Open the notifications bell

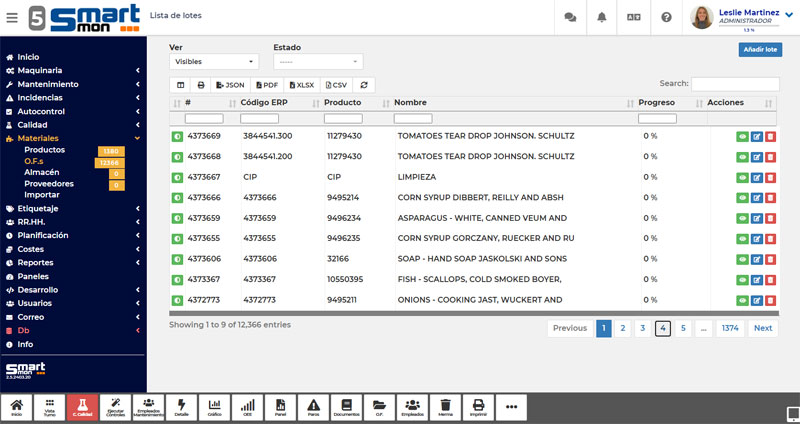602,17
